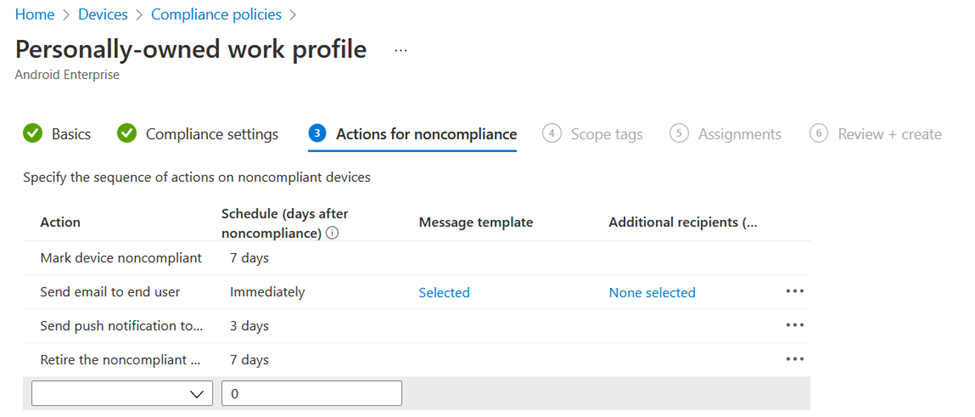Go to the Basics tab
This screenshot has height=417, width=975.
coord(71,134)
